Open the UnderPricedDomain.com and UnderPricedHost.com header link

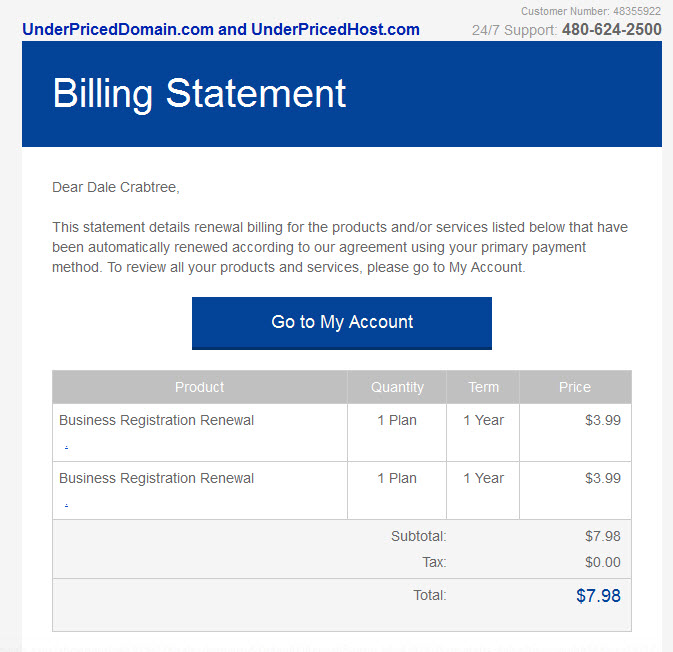click(221, 29)
